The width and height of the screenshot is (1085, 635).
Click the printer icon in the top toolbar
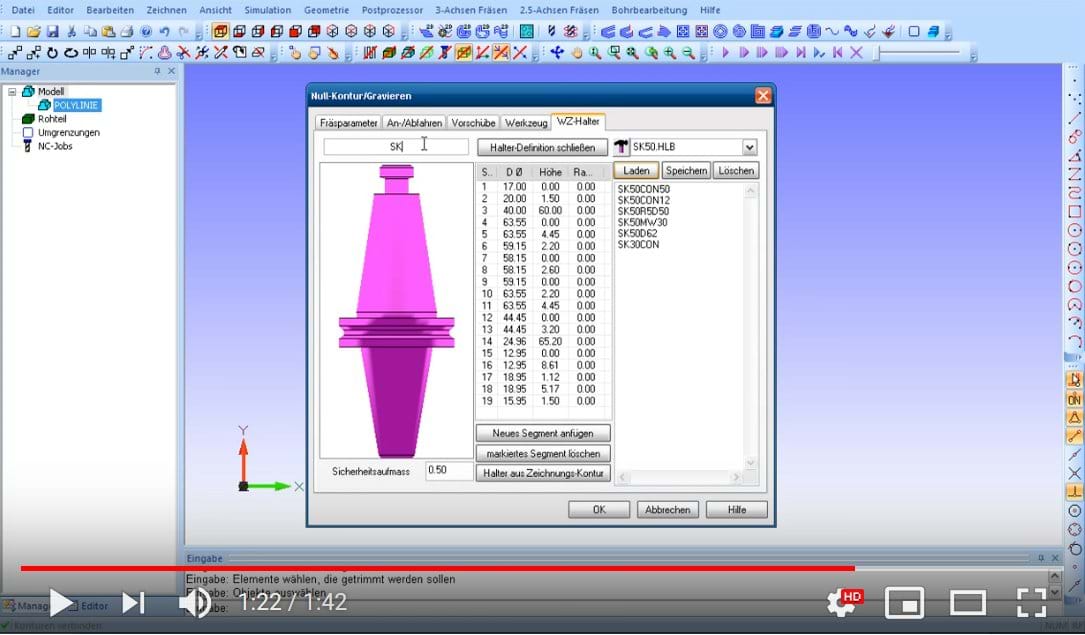(127, 32)
